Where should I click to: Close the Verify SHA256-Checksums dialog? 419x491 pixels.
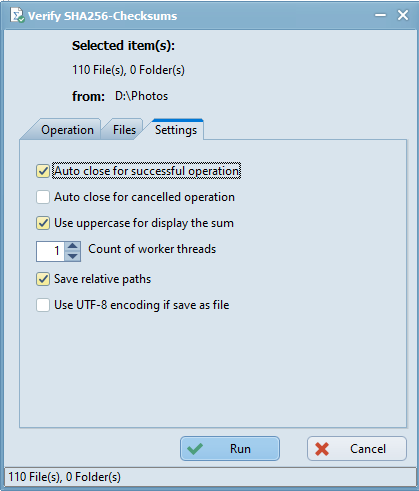pyautogui.click(x=403, y=15)
